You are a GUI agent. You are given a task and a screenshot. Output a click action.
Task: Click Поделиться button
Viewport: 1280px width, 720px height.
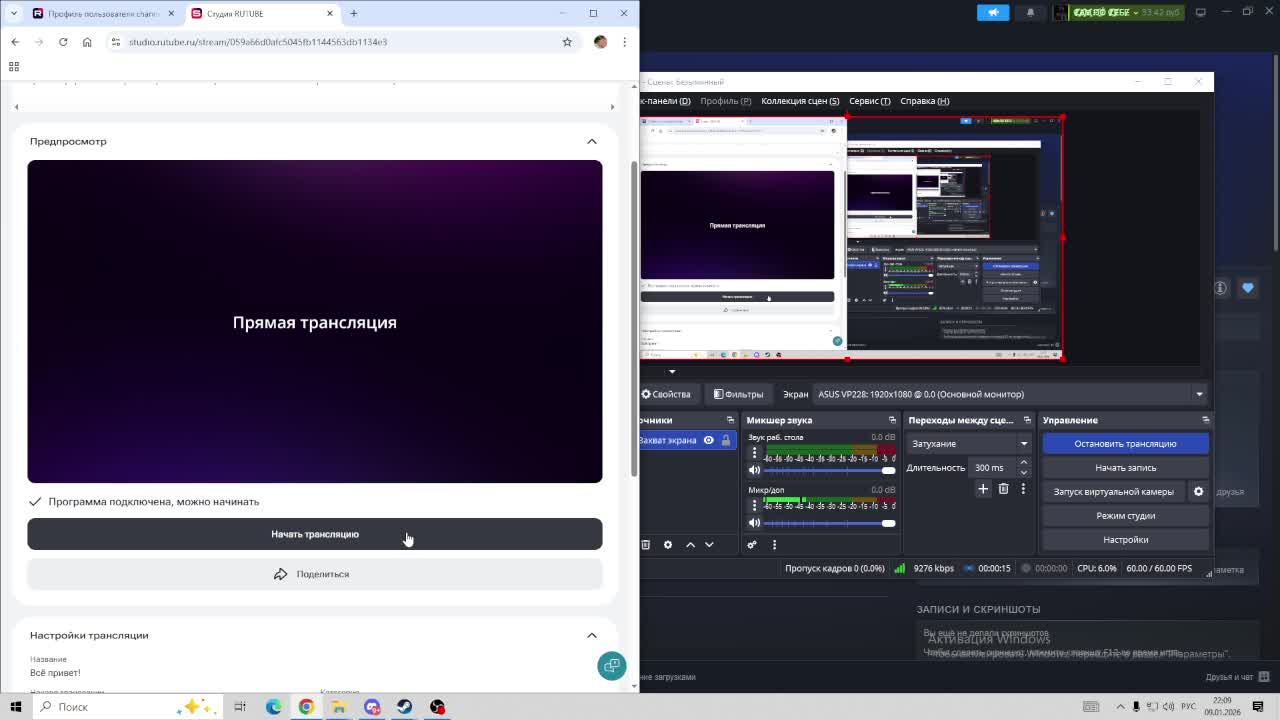(315, 574)
